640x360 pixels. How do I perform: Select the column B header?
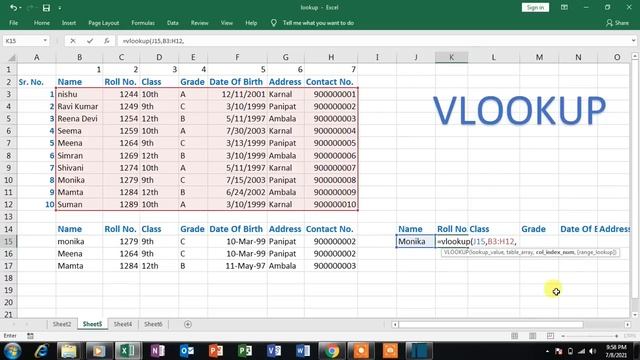[x=79, y=58]
